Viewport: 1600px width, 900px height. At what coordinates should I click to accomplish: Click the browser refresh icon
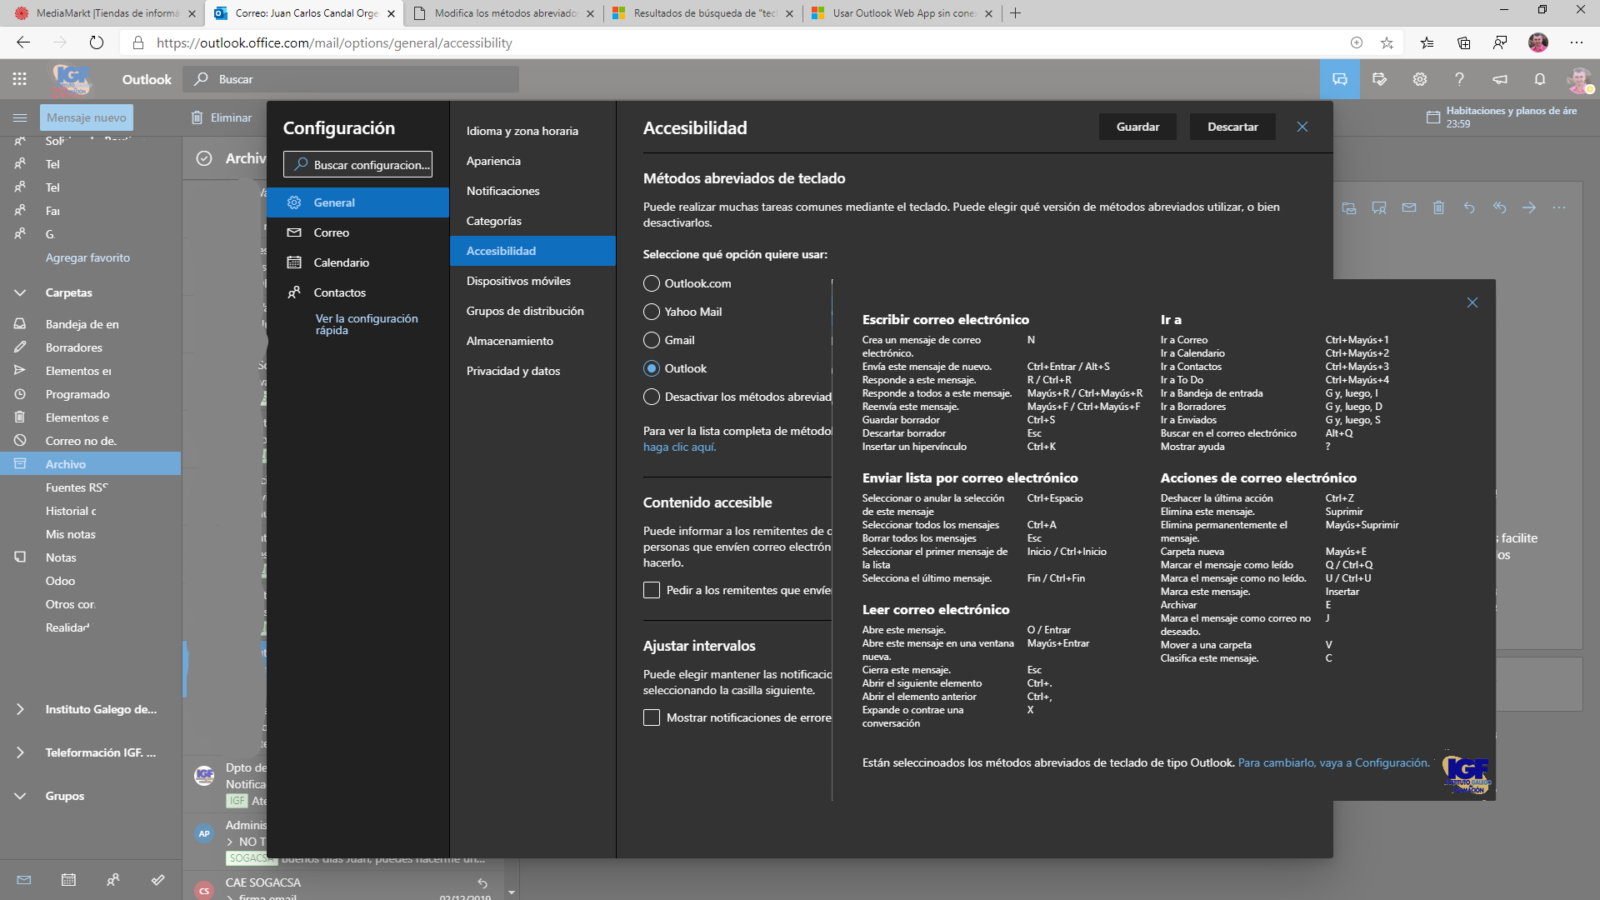[96, 42]
